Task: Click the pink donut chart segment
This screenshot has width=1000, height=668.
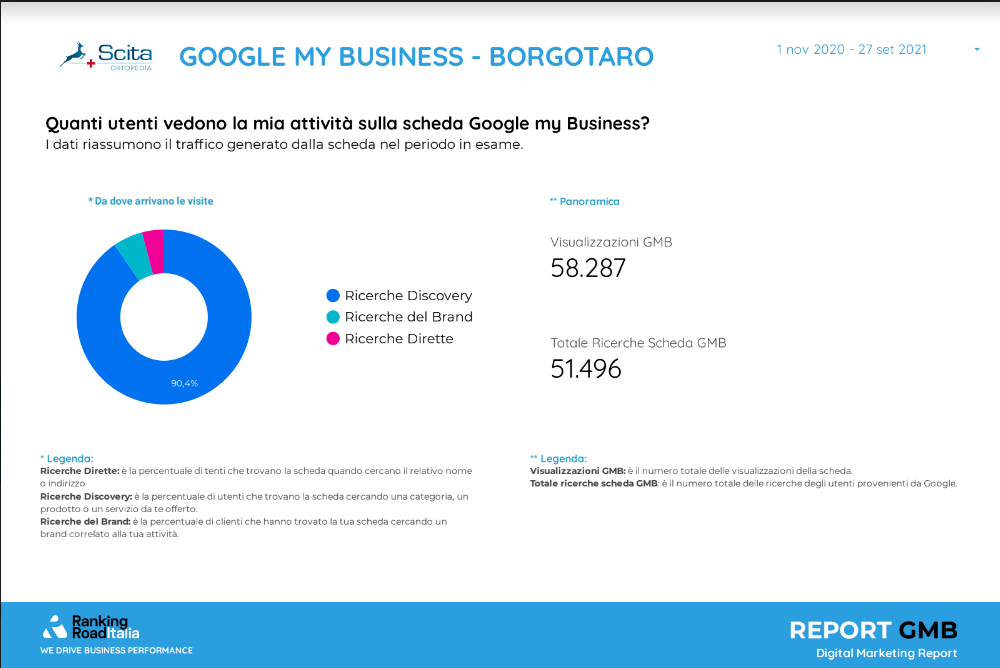Action: (155, 250)
